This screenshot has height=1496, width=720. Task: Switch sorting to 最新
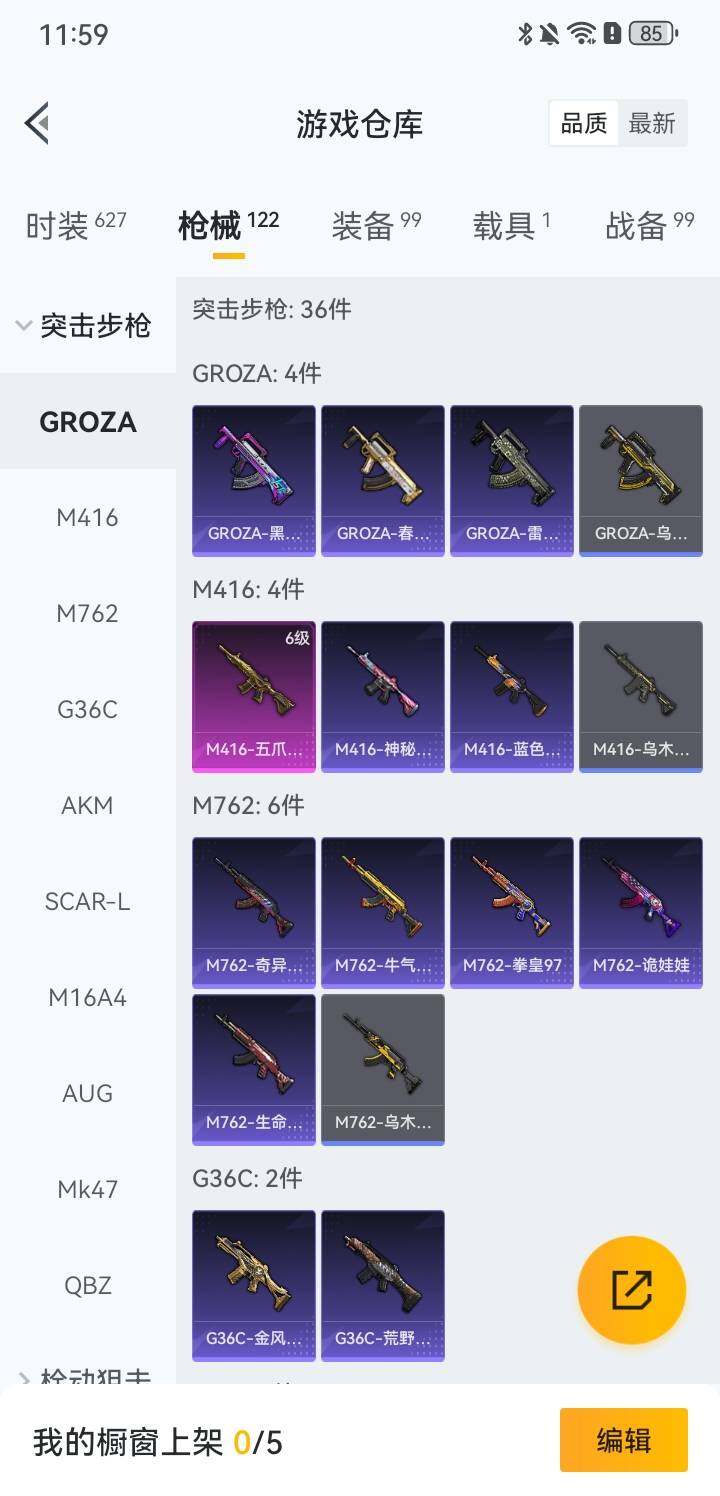click(x=652, y=124)
